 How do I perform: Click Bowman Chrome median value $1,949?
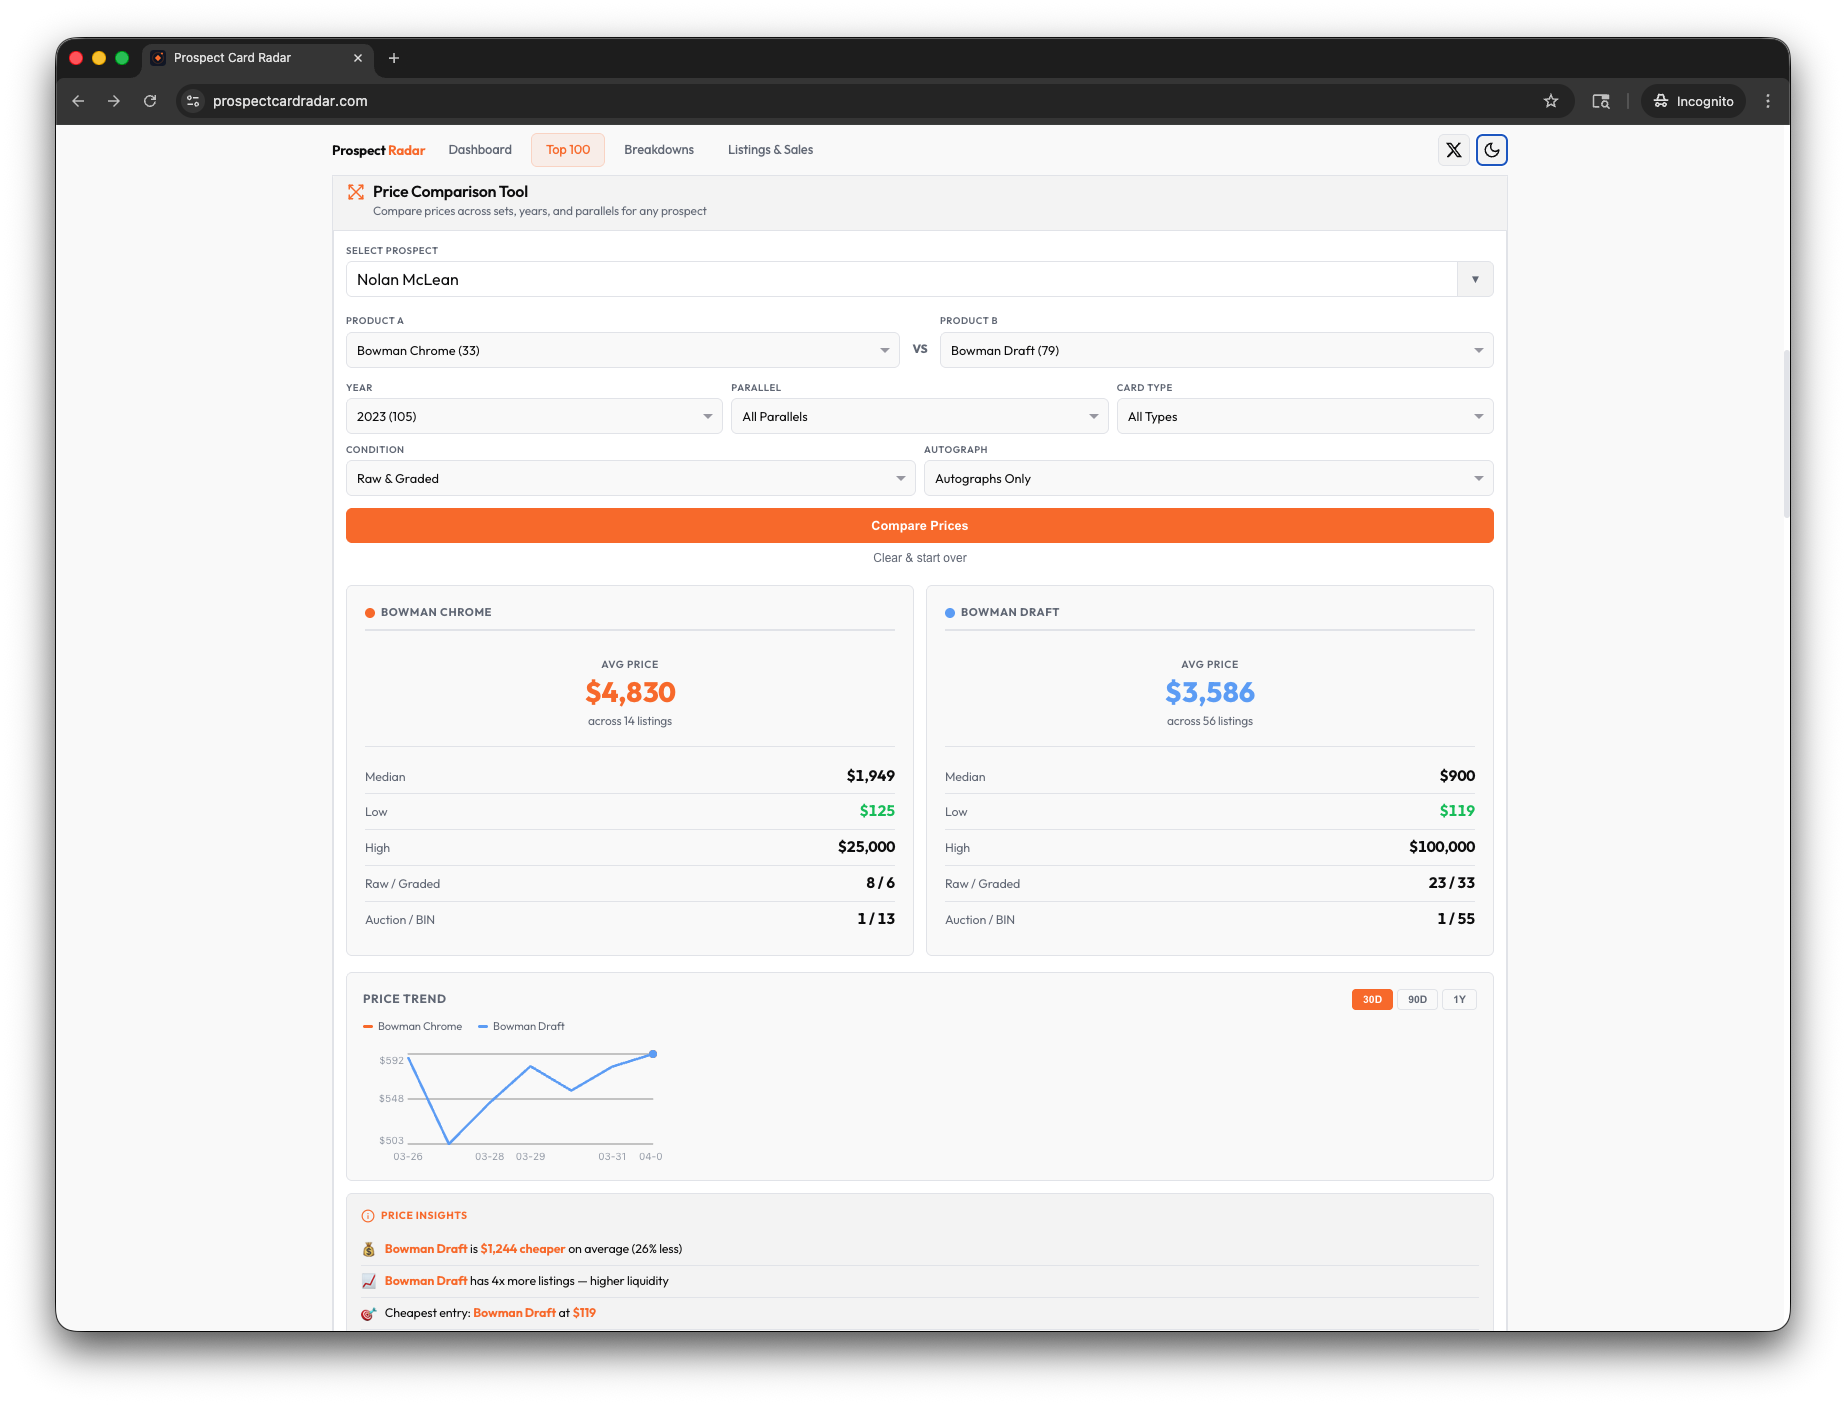point(870,776)
